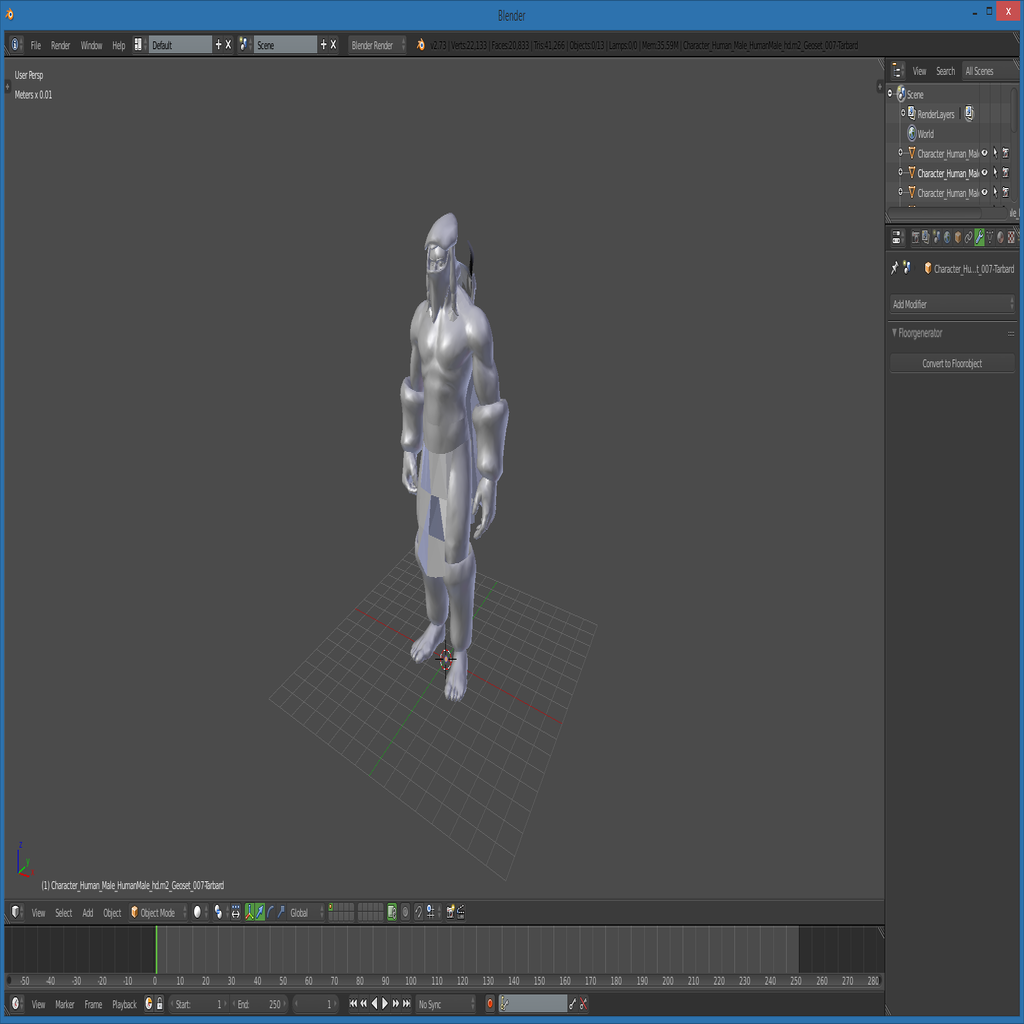The image size is (1024, 1024).
Task: Switch to the Modifiers wrench tab
Action: [980, 238]
